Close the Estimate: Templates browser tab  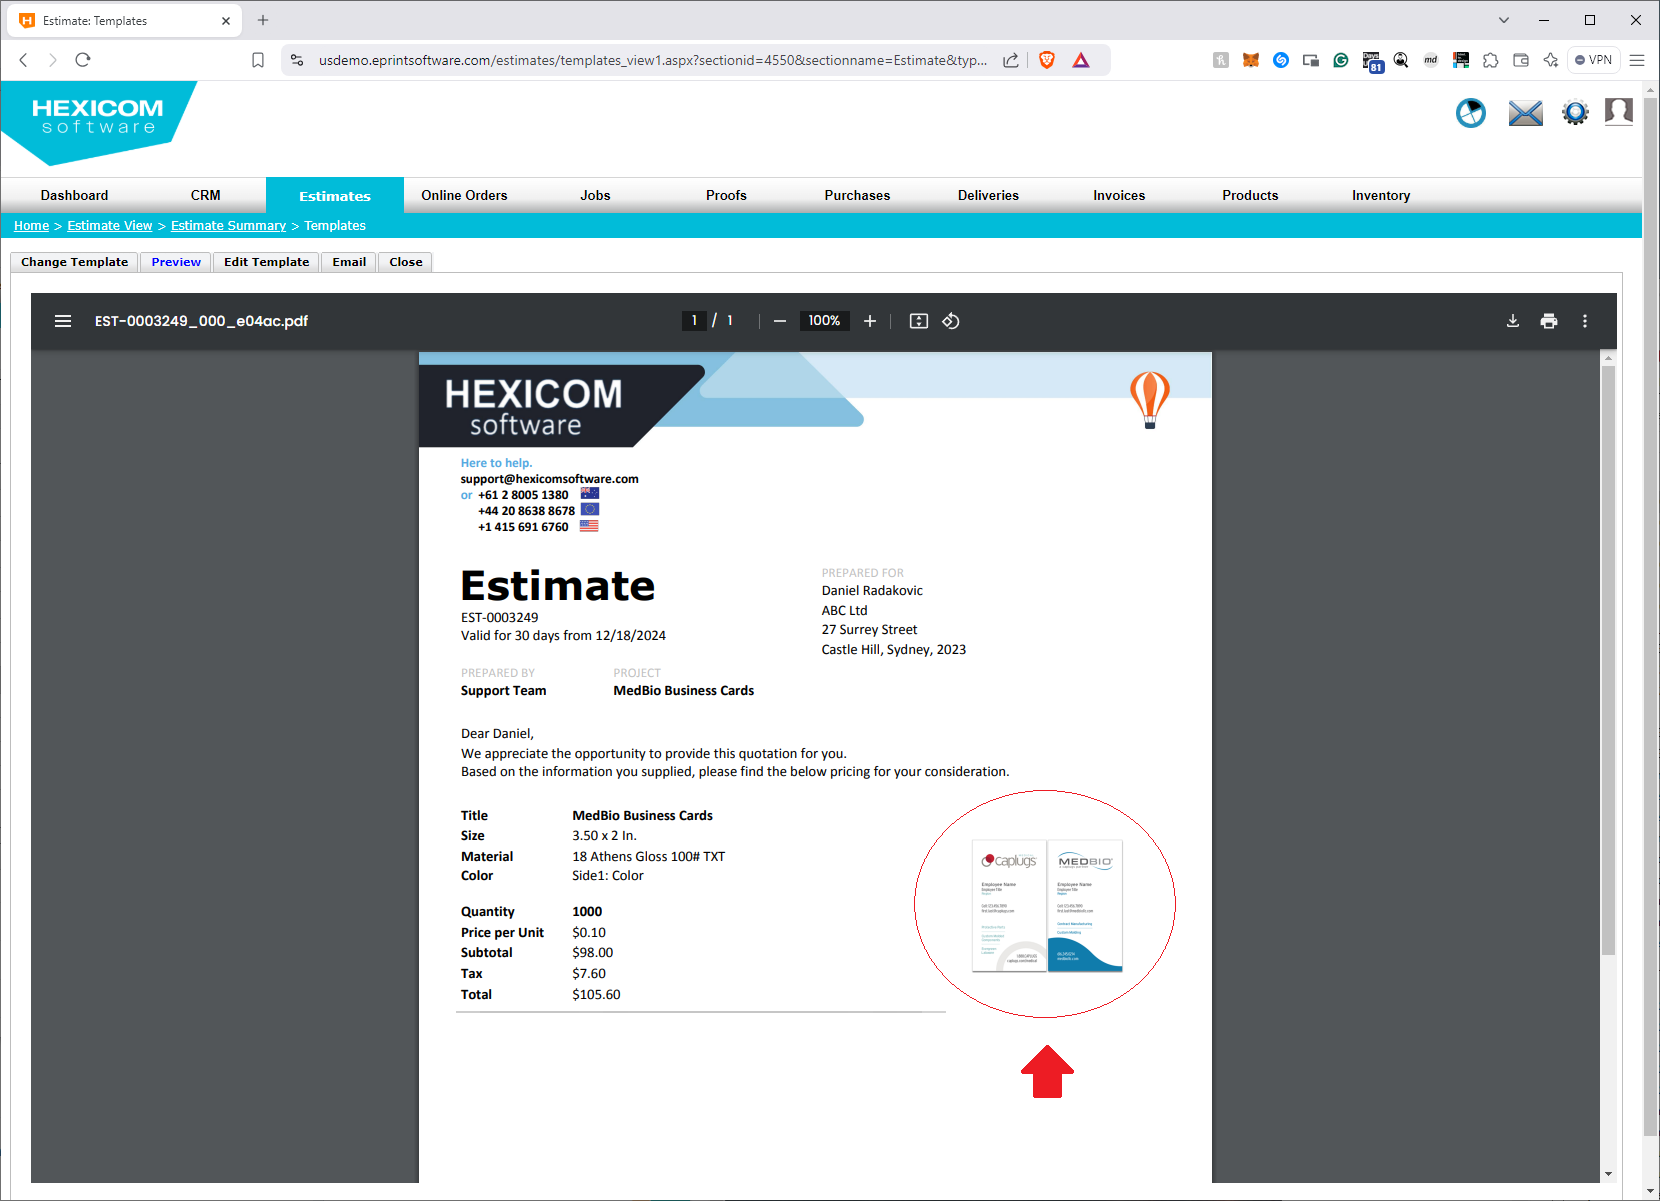(x=226, y=20)
